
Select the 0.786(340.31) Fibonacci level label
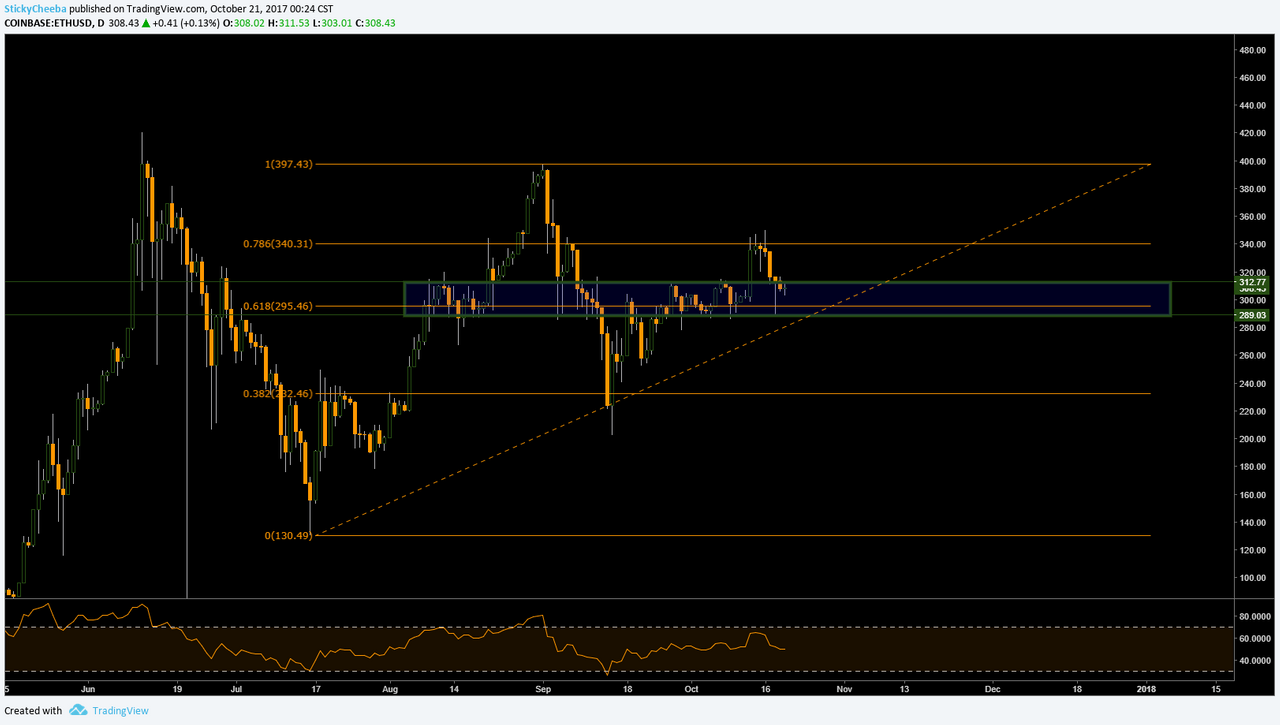click(278, 243)
